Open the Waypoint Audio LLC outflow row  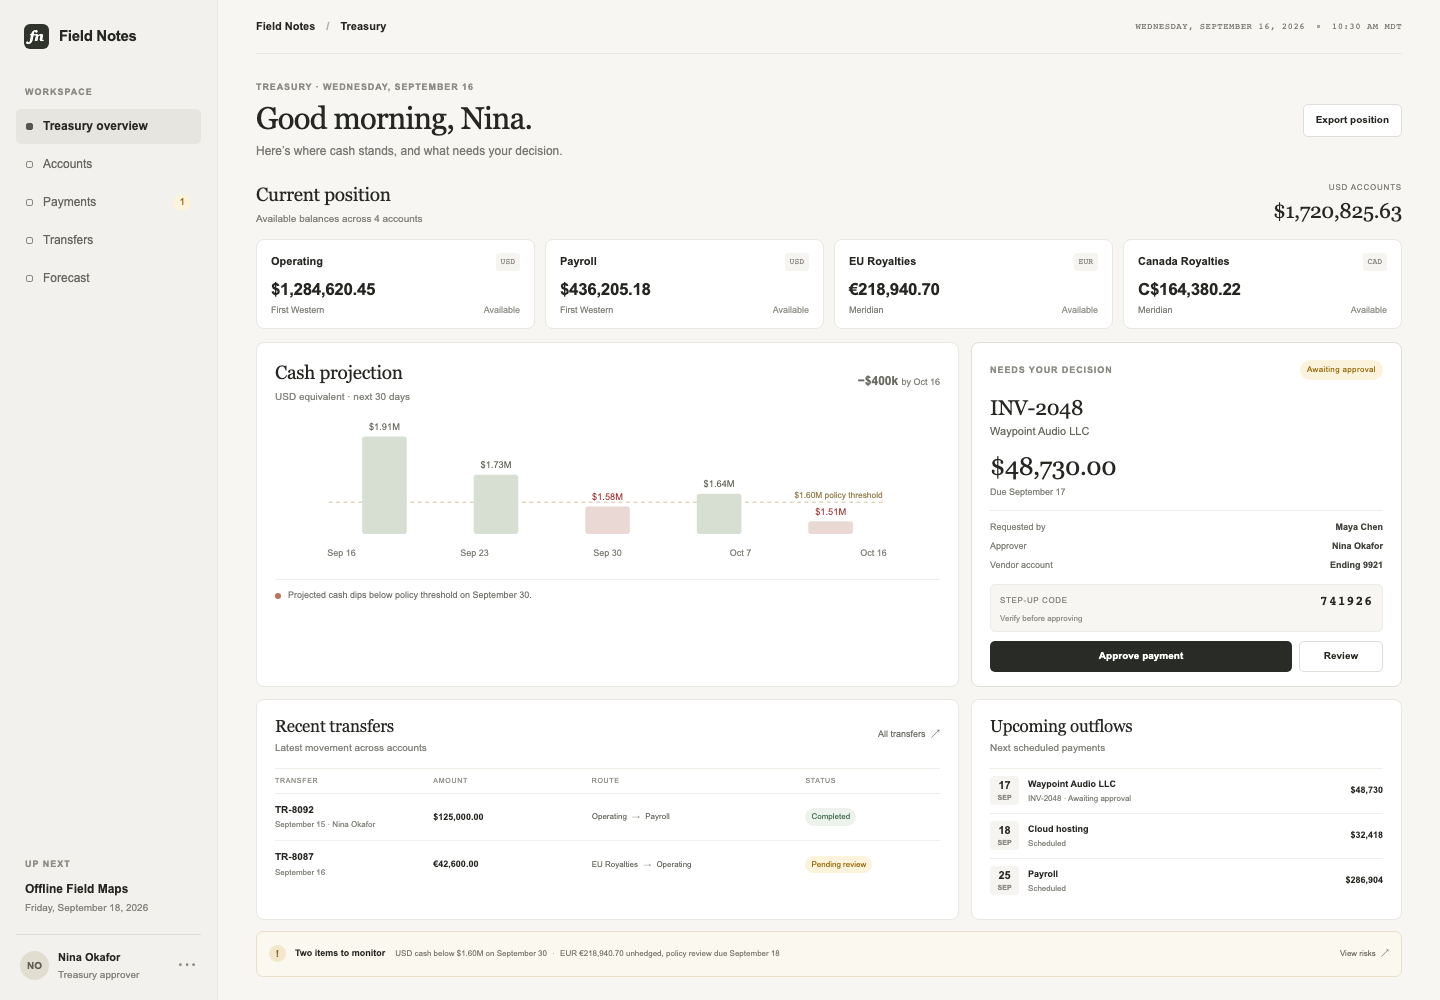[x=1186, y=790]
